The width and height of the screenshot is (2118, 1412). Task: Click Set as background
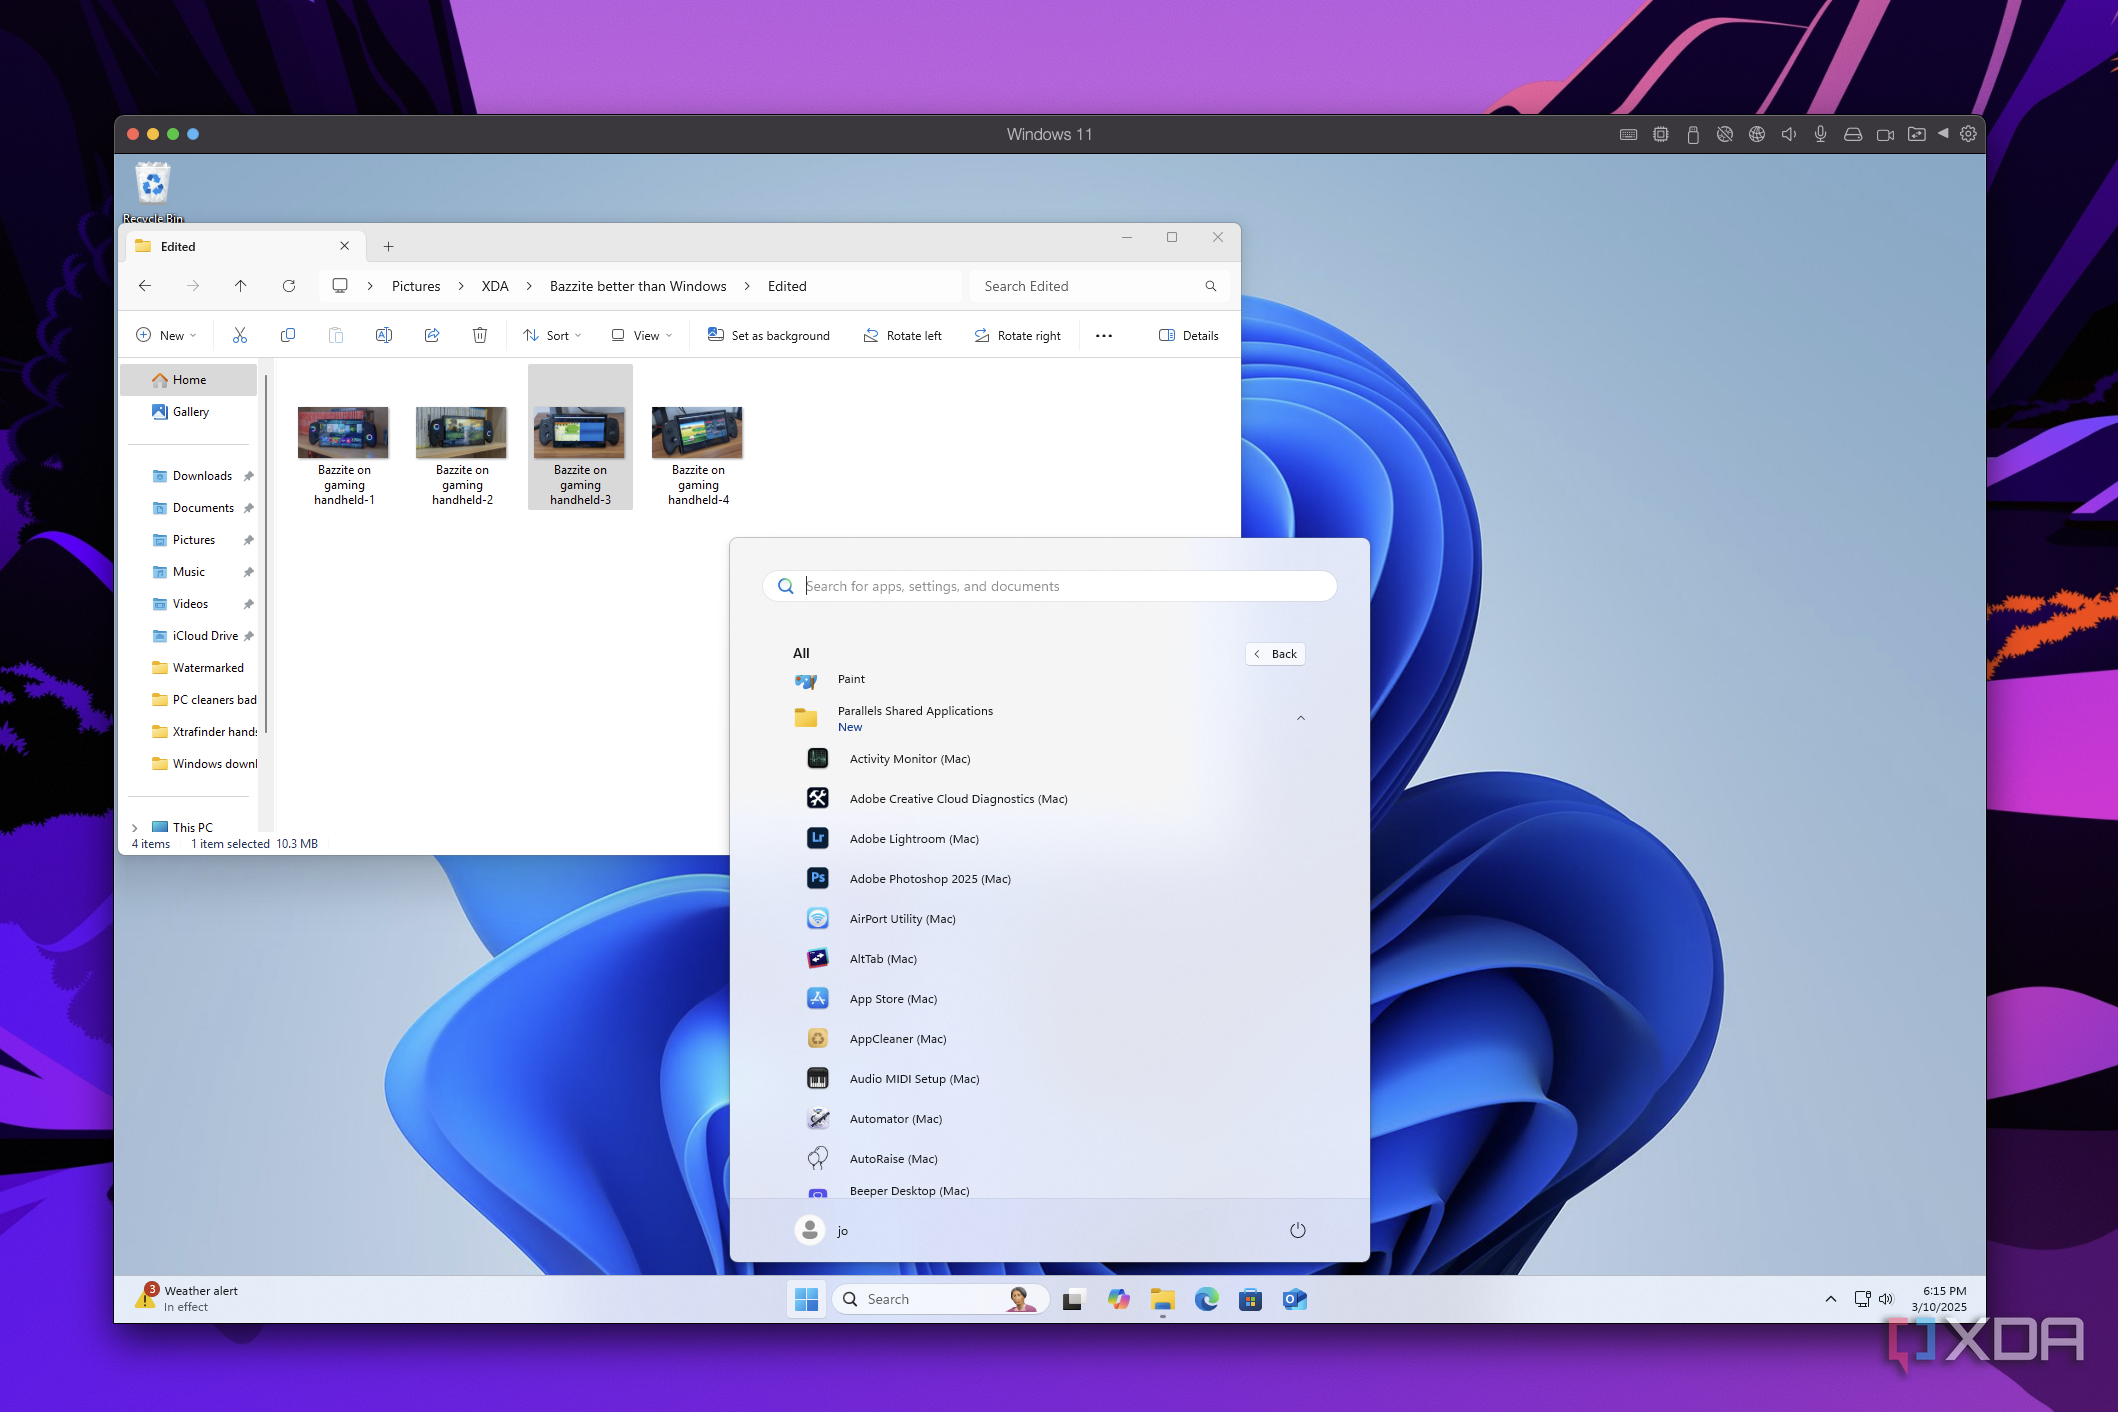[x=769, y=336]
